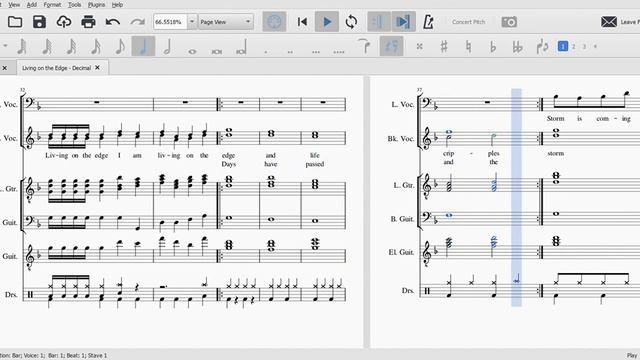Open the Format menu
The image size is (640, 360).
tap(52, 5)
